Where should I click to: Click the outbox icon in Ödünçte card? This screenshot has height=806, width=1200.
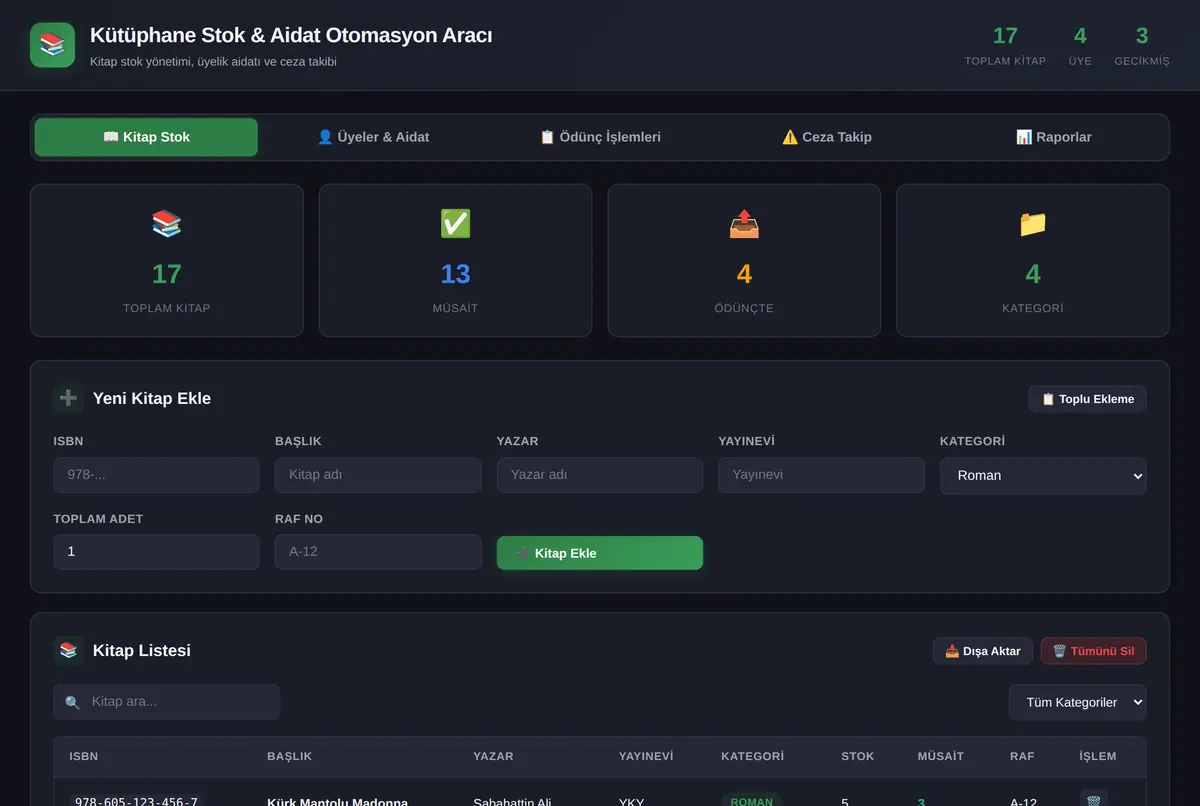[744, 223]
